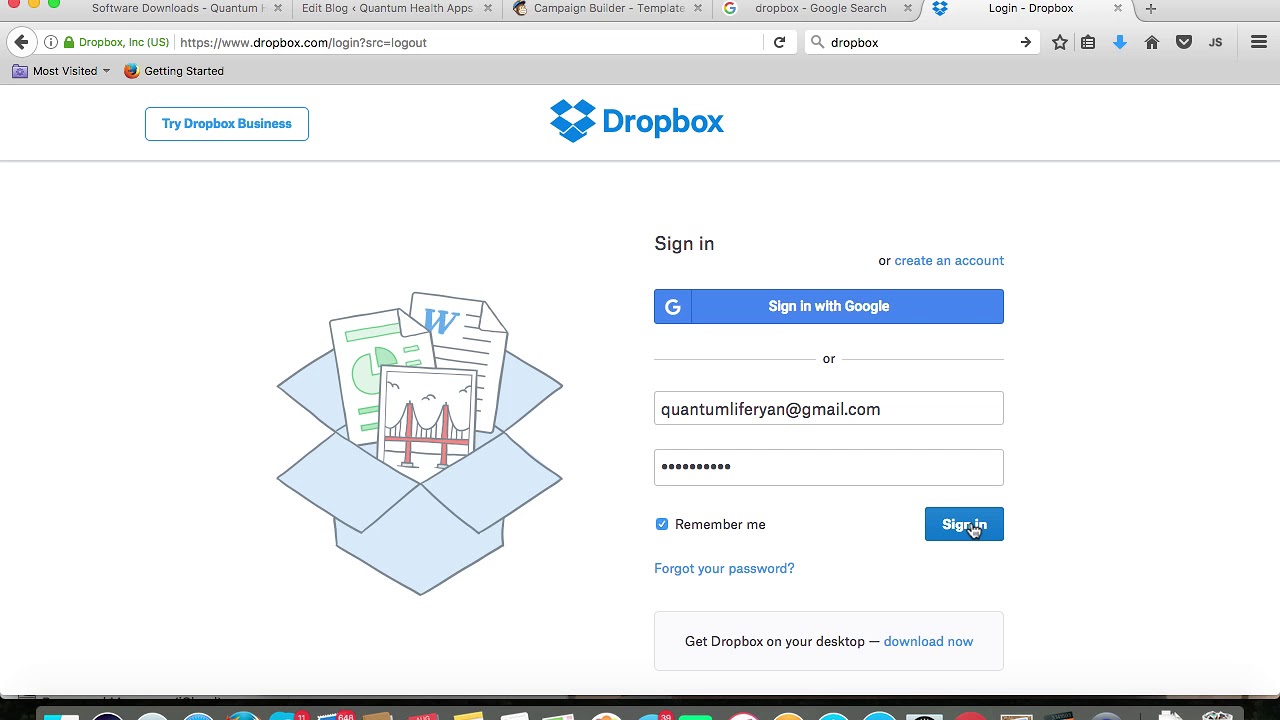Expand the Most Visited bookmarks dropdown

tap(106, 71)
